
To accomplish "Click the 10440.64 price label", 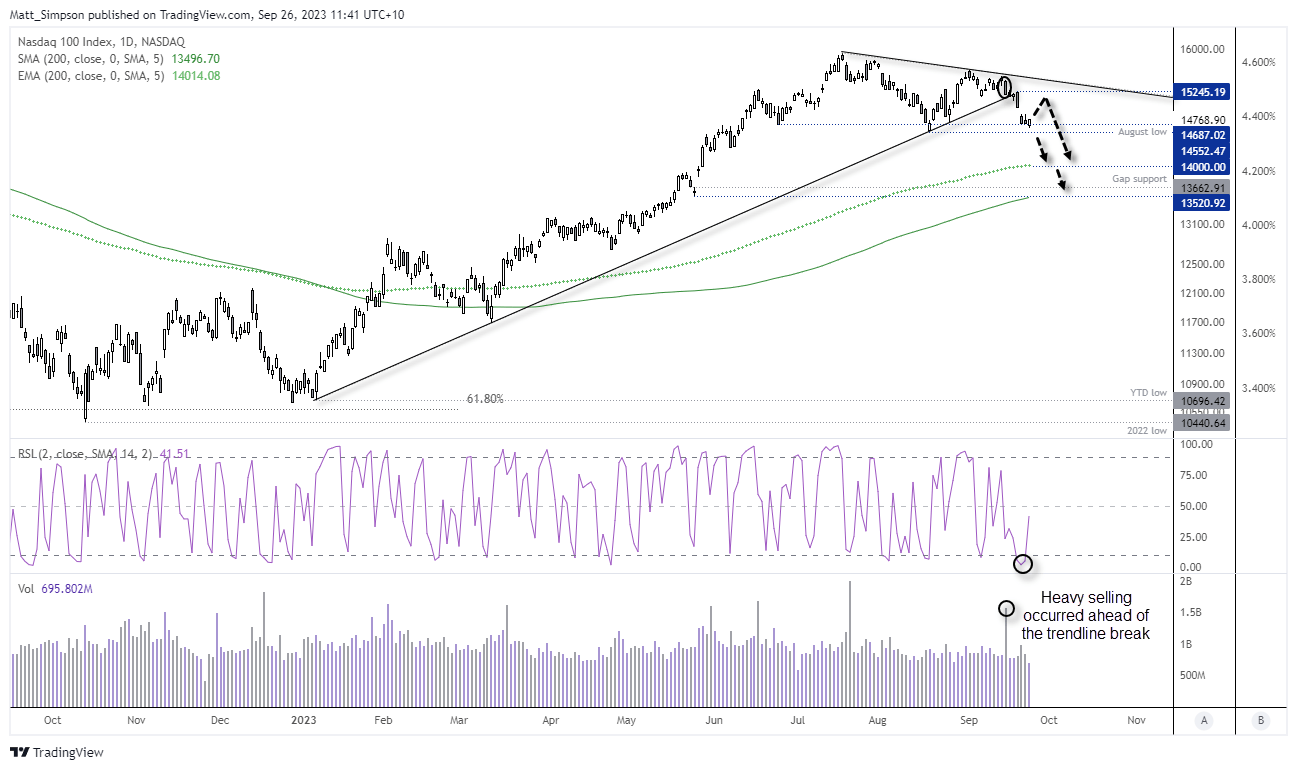I will [x=1203, y=423].
